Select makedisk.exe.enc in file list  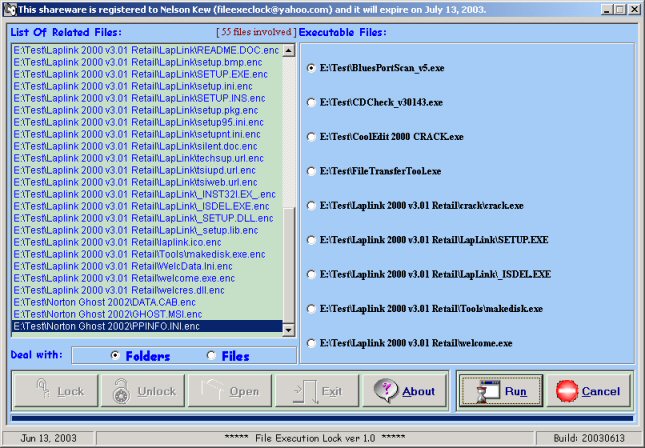point(147,254)
